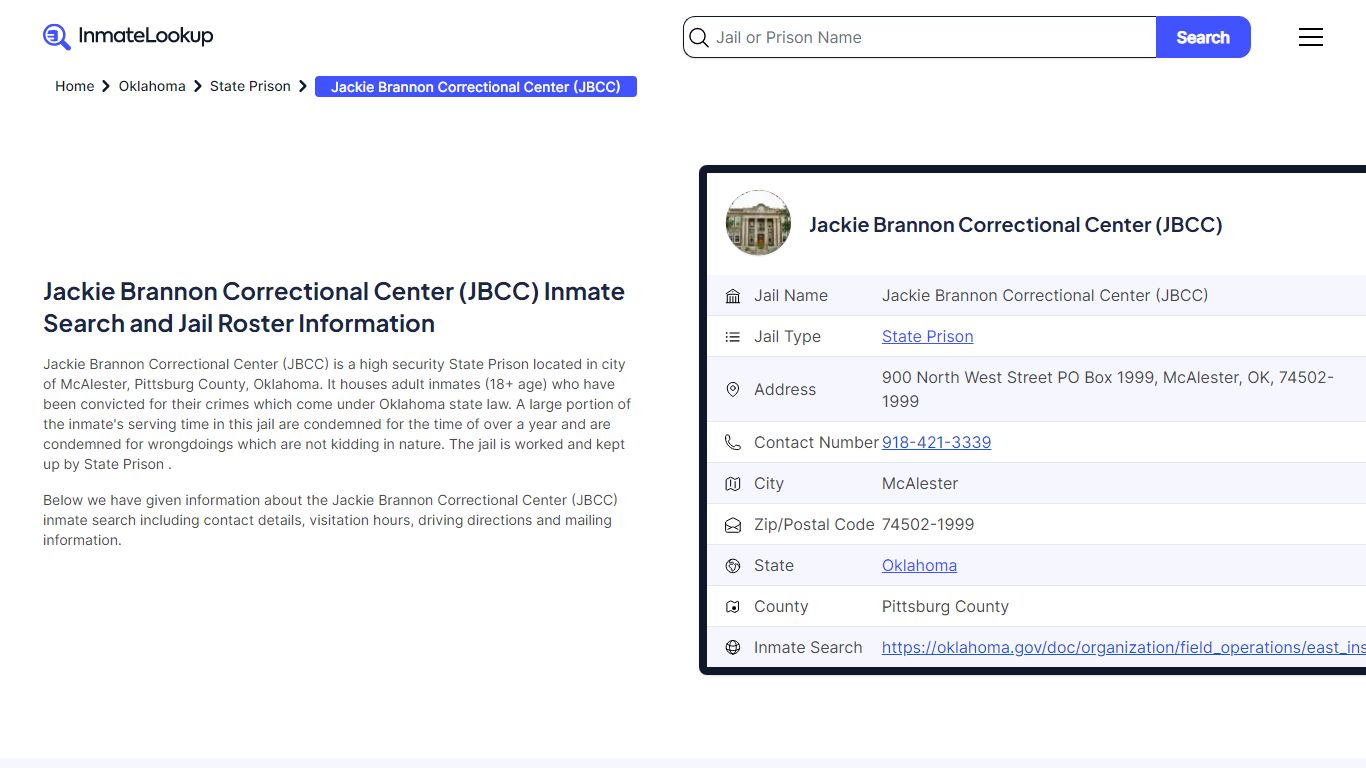This screenshot has height=768, width=1366.
Task: Click the Zip/Postal Code row label
Action: [x=814, y=525]
